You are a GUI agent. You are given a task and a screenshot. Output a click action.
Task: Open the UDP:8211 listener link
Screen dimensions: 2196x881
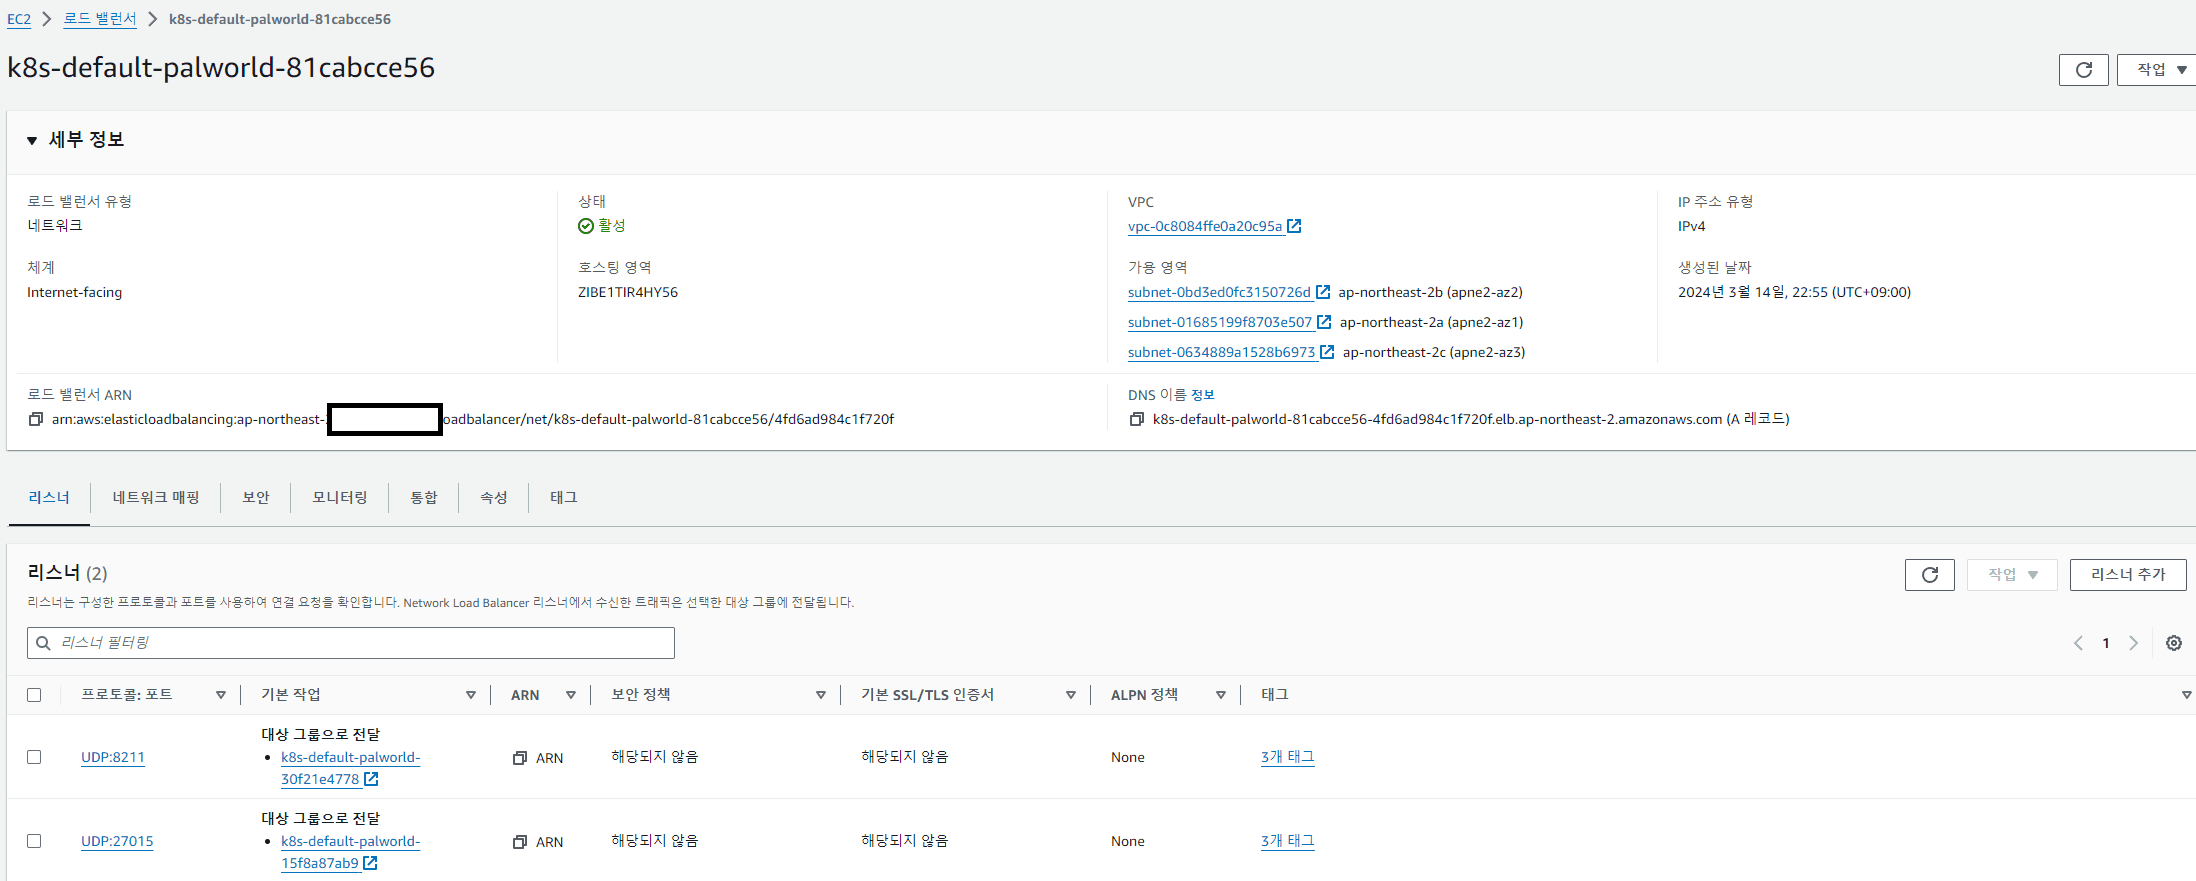[113, 757]
